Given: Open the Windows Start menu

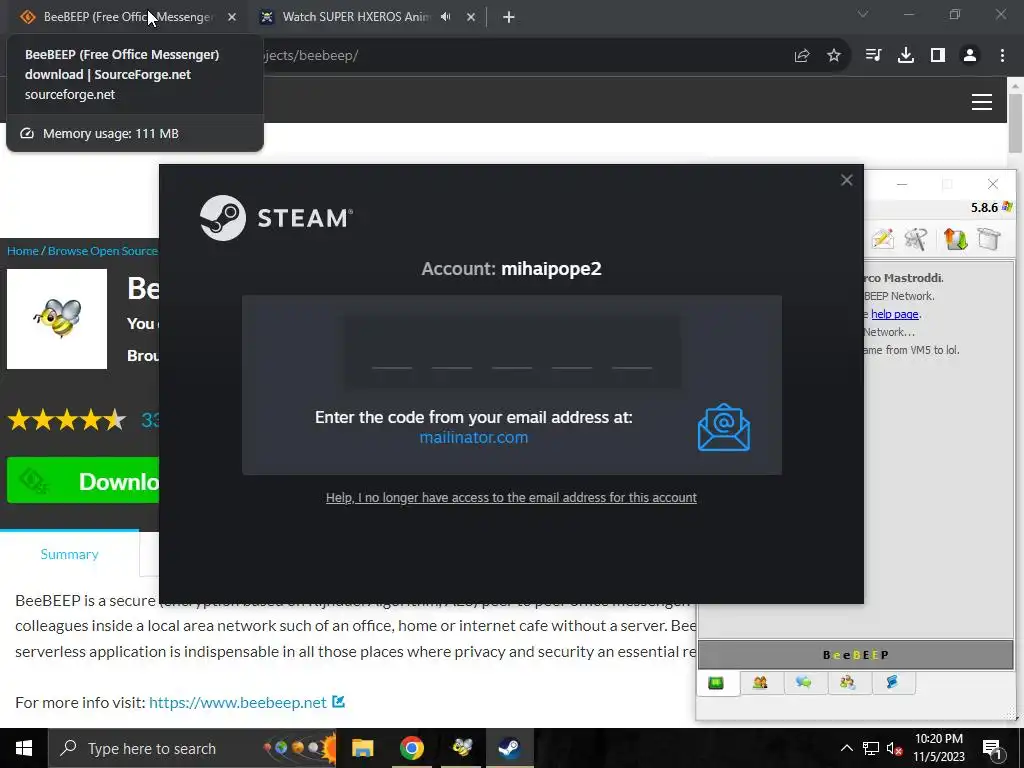Looking at the screenshot, I should (x=24, y=748).
